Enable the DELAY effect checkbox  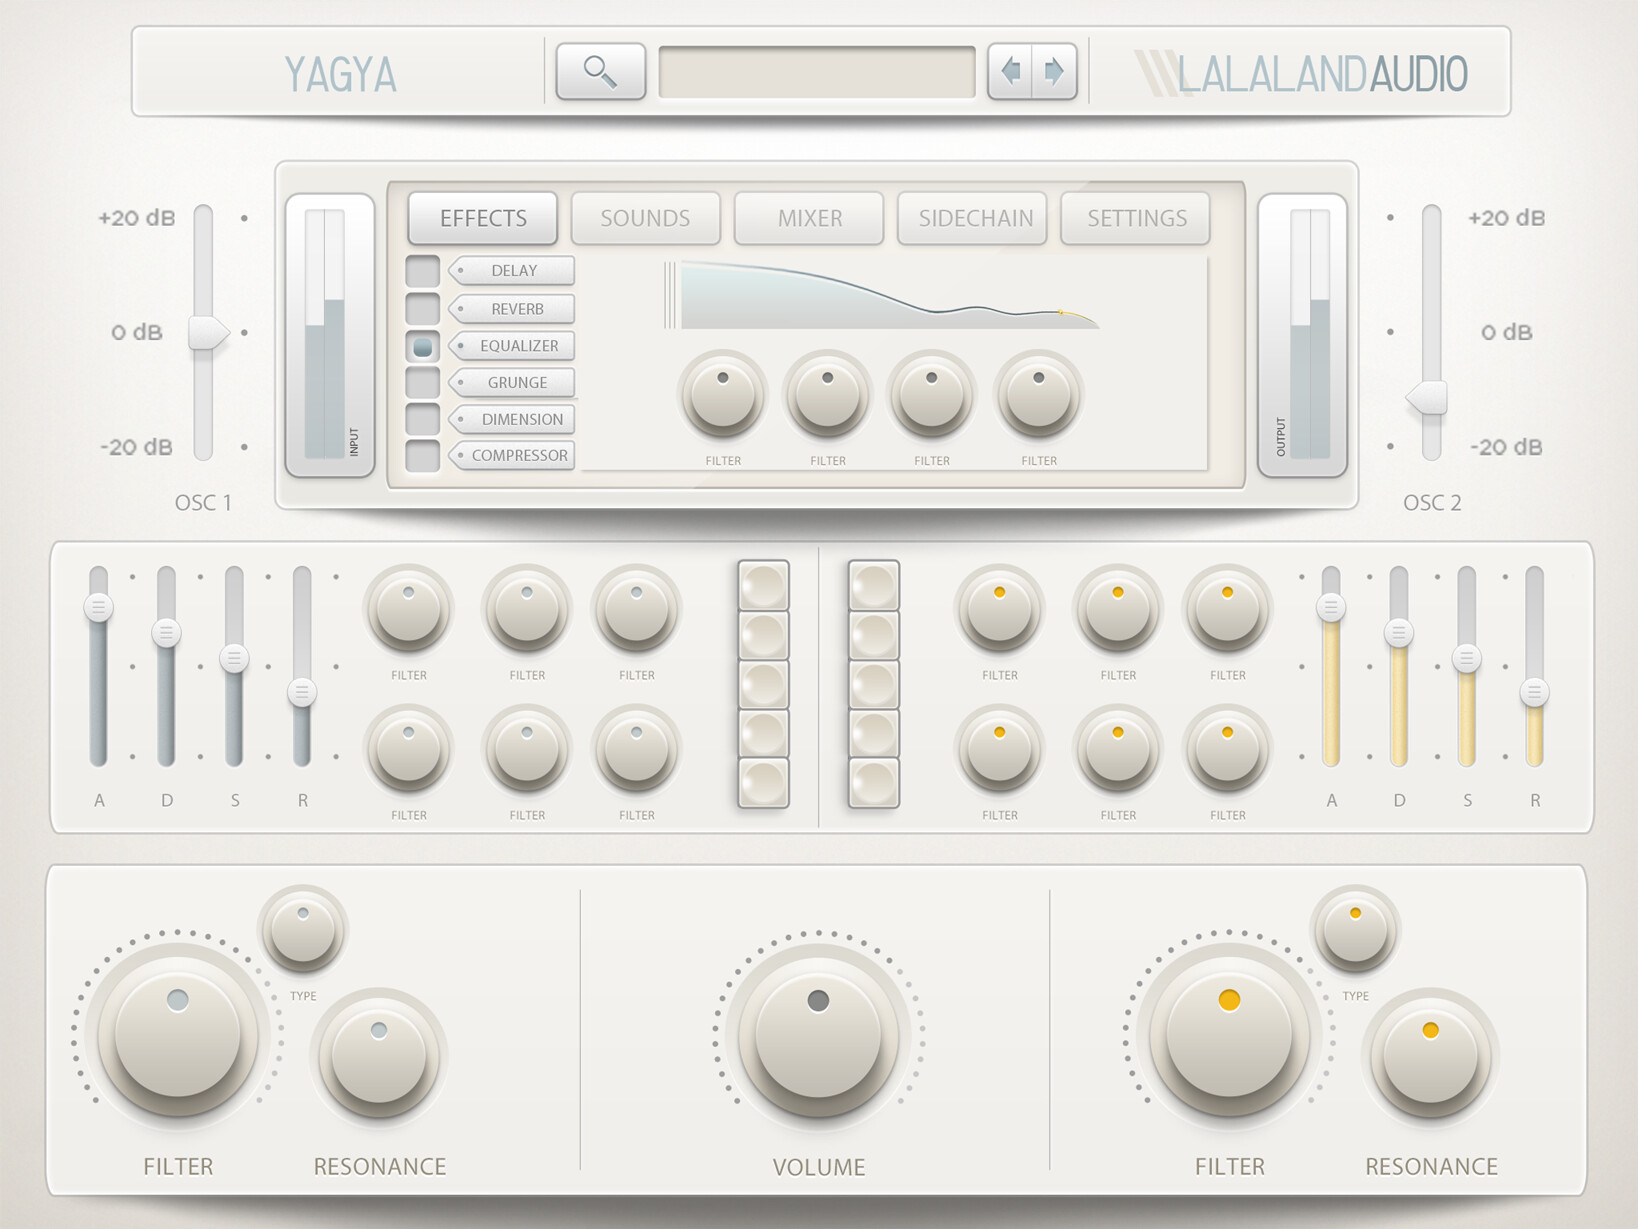tap(421, 271)
